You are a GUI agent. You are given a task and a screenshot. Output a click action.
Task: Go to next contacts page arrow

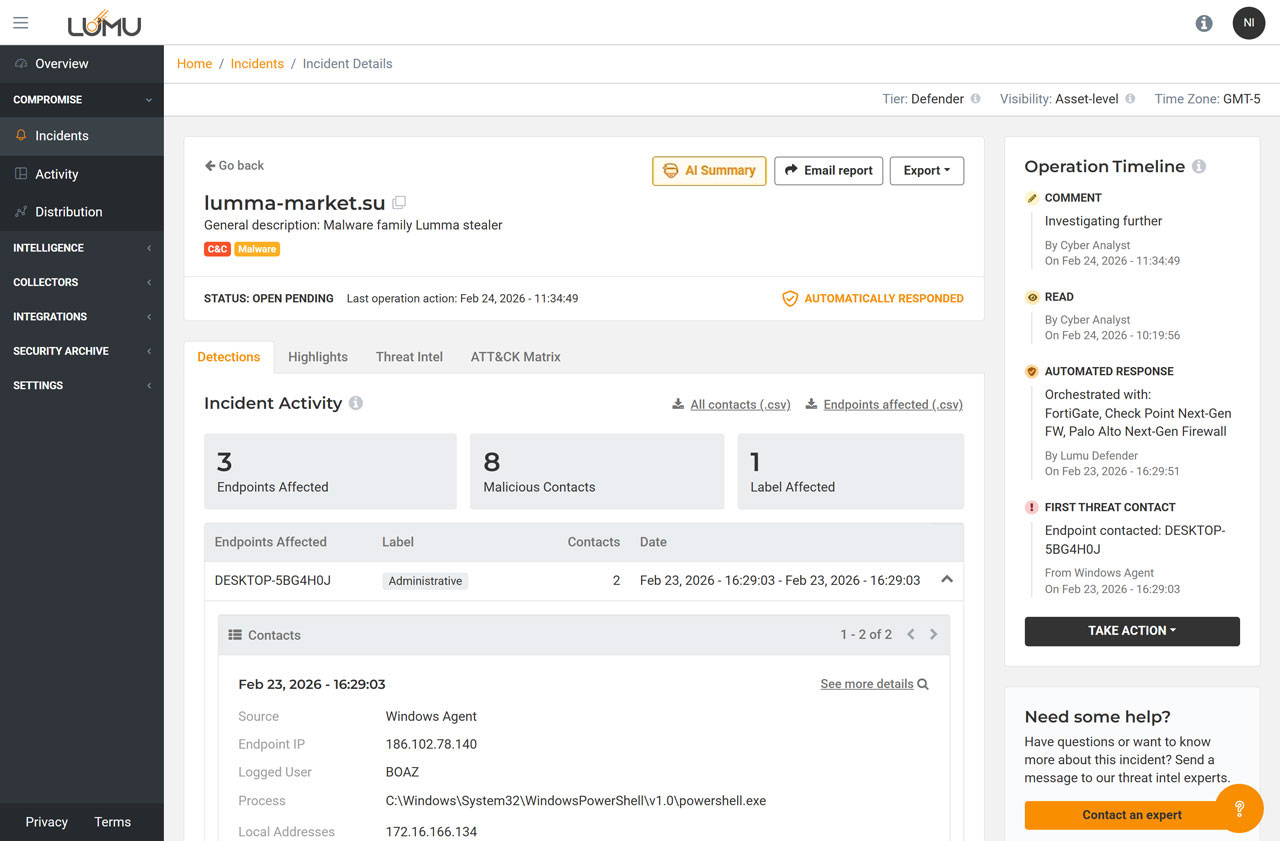(x=934, y=635)
